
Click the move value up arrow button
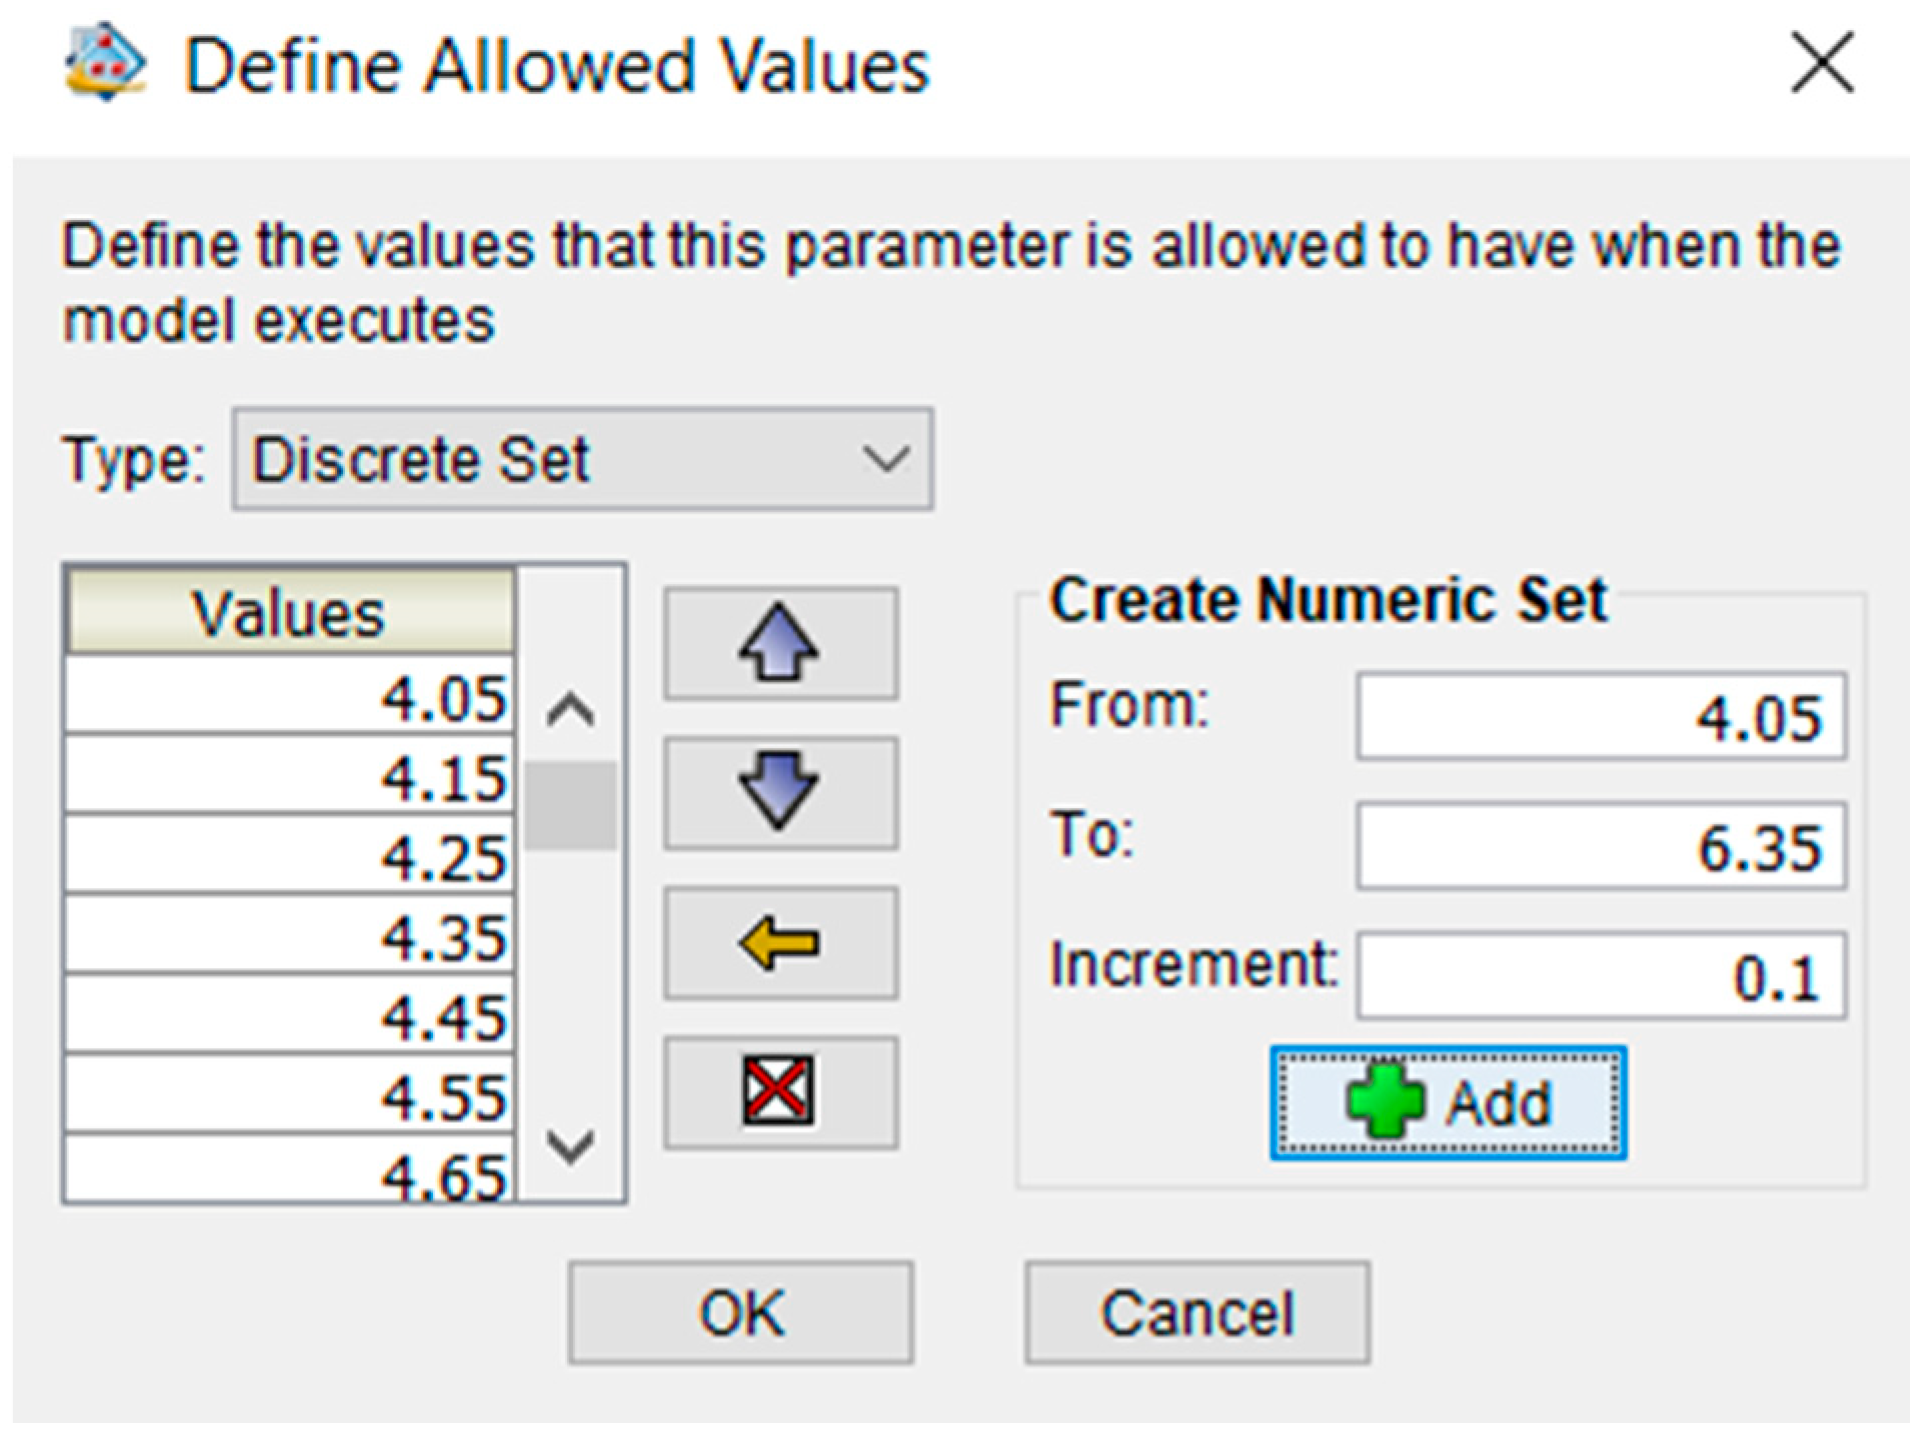coord(780,643)
